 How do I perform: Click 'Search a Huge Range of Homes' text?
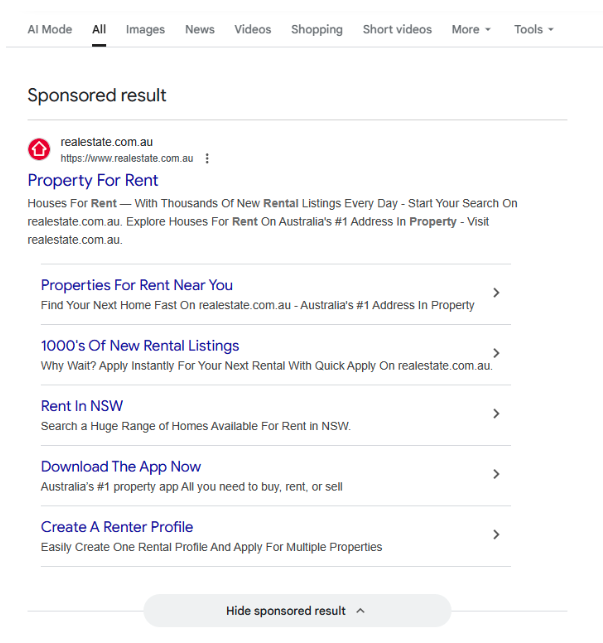(x=196, y=426)
